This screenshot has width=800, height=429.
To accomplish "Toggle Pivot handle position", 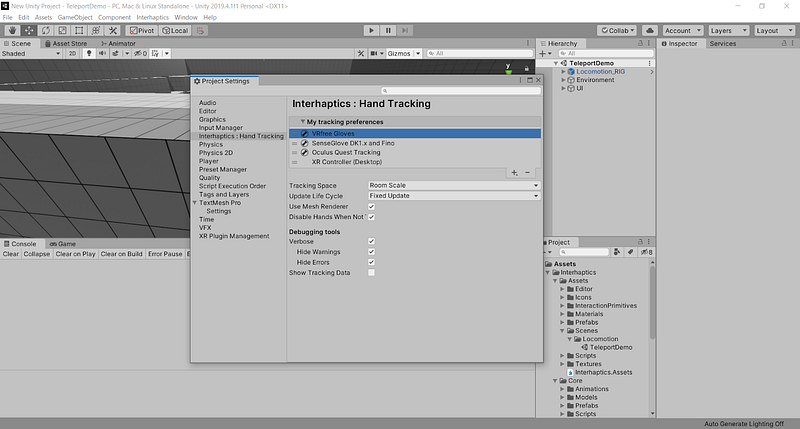I will pyautogui.click(x=141, y=31).
